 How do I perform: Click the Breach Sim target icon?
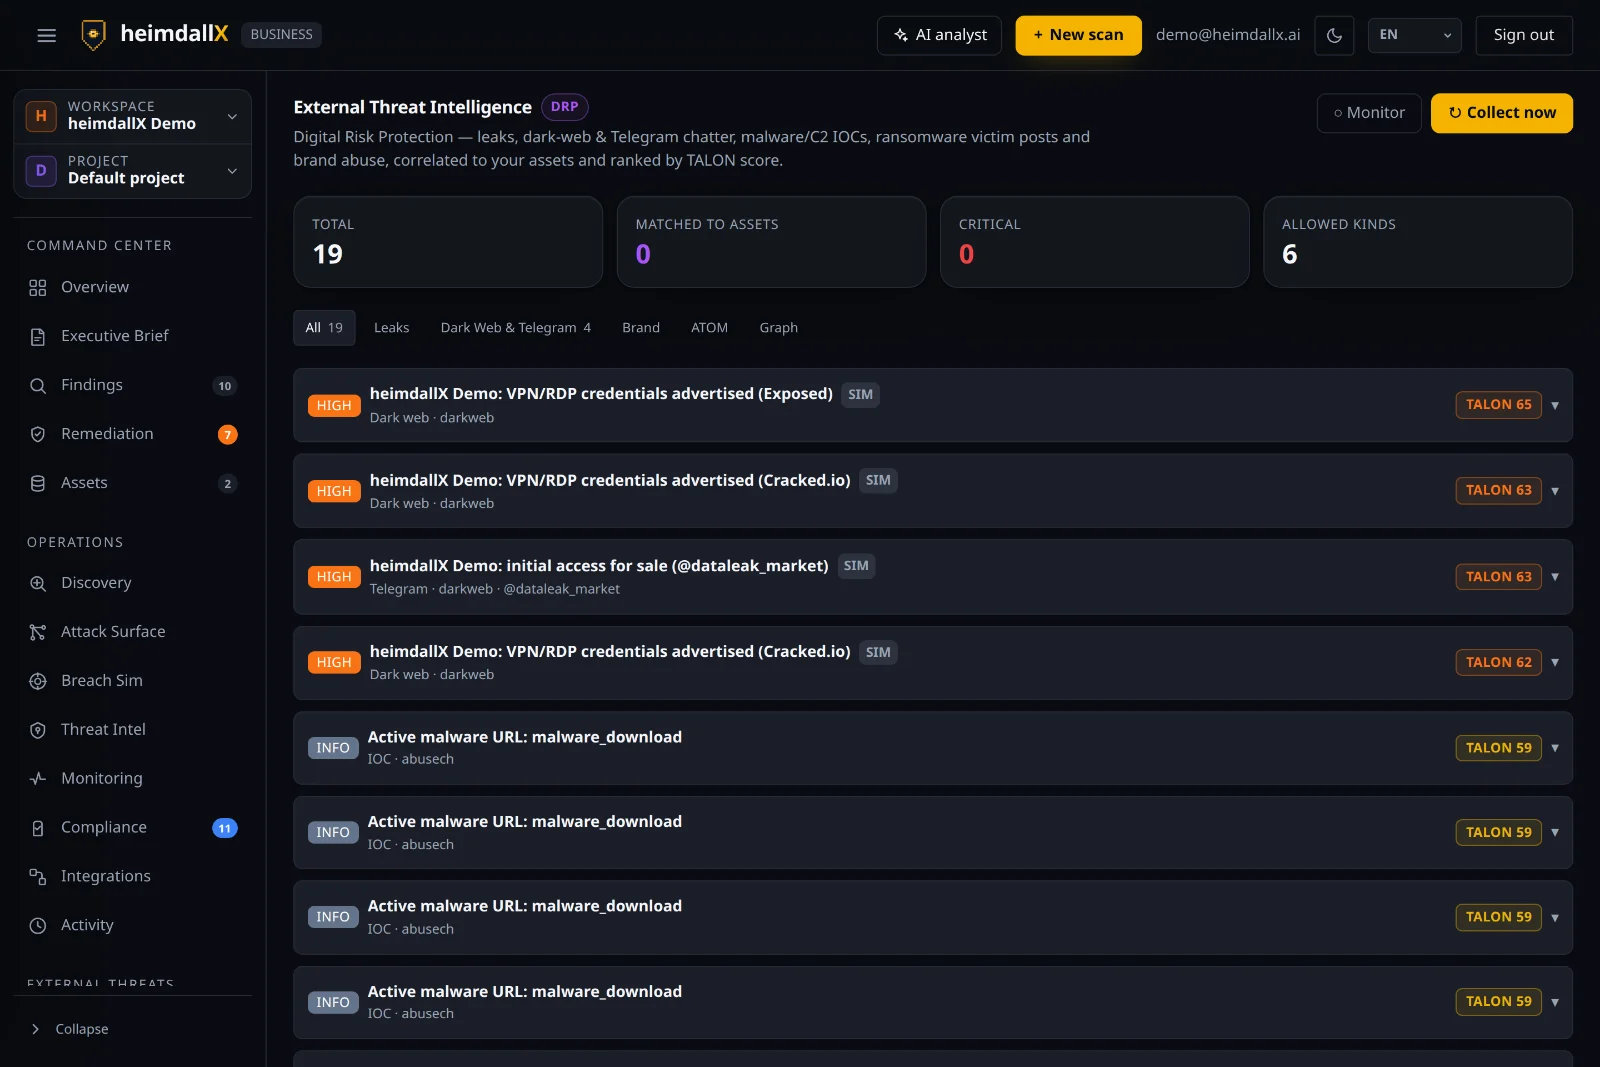(x=38, y=682)
